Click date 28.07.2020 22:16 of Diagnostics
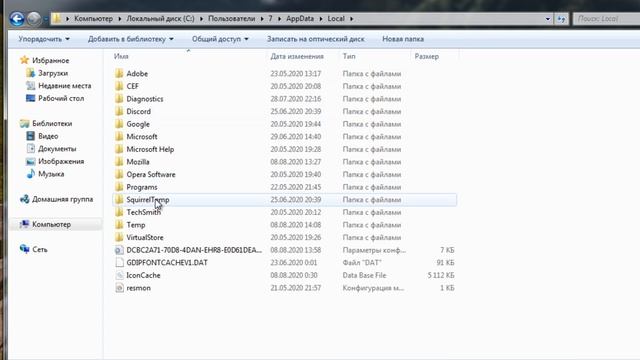 pos(296,99)
